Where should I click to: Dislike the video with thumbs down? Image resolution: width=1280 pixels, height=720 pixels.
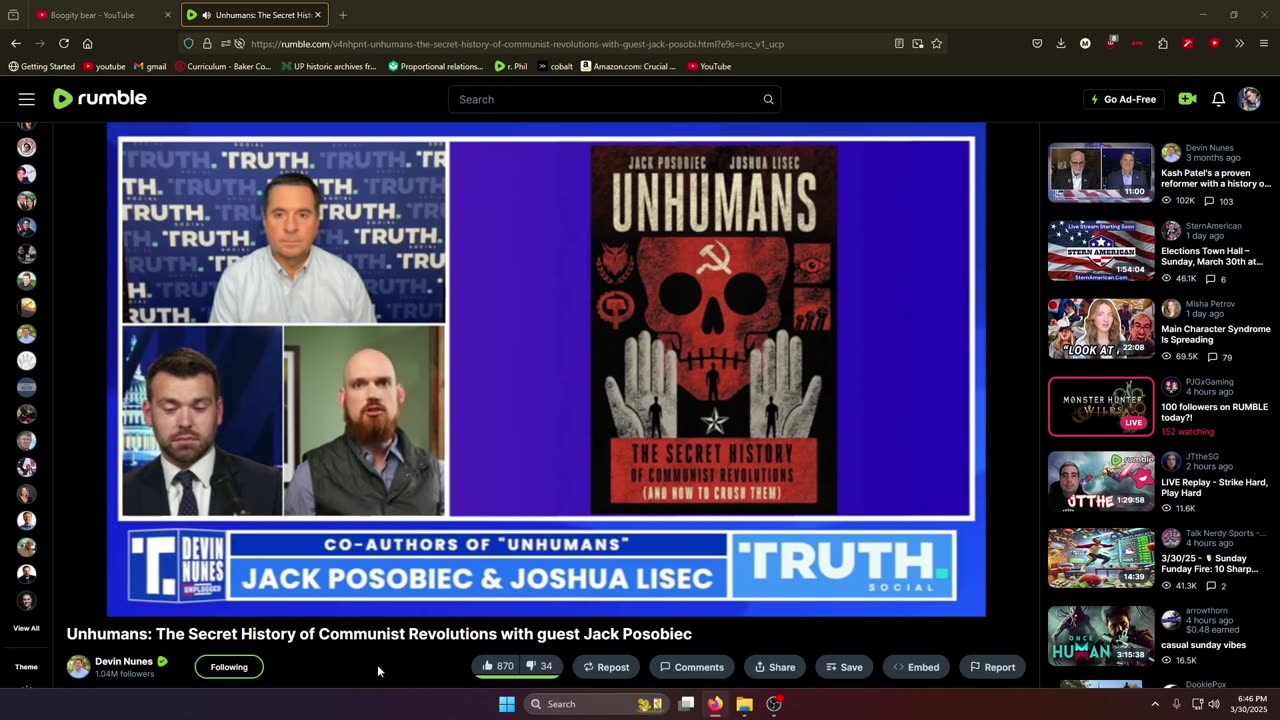click(540, 666)
